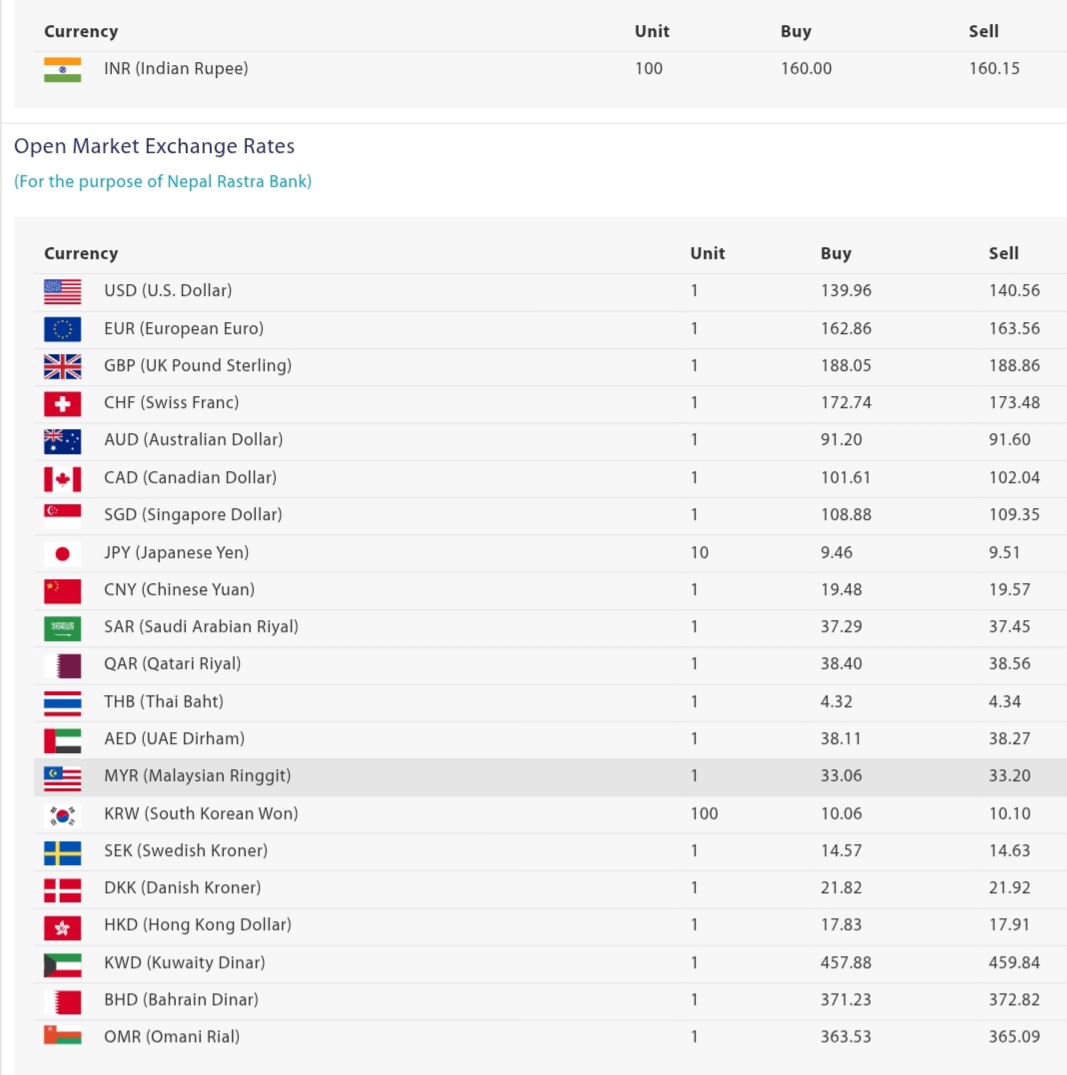Click the United States flag icon

[62, 291]
